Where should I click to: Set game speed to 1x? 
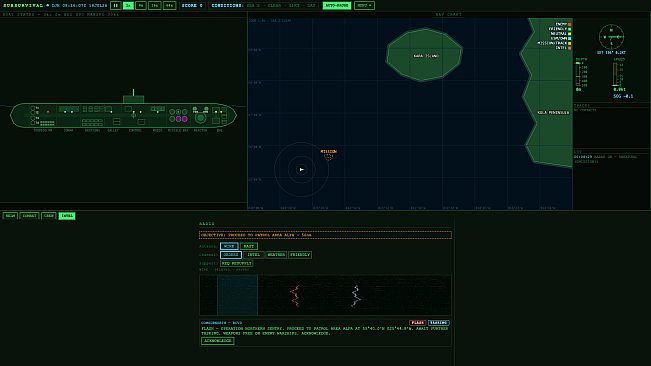[128, 5]
